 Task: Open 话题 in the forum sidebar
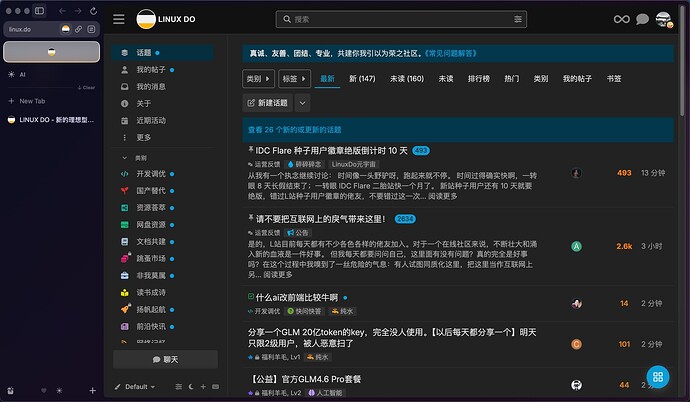pyautogui.click(x=163, y=53)
